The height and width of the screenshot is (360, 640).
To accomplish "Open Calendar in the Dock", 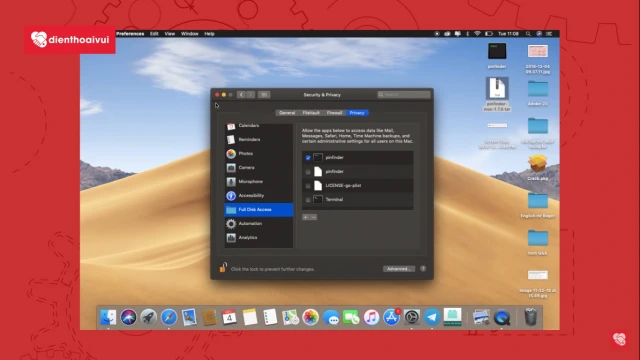I will point(229,317).
